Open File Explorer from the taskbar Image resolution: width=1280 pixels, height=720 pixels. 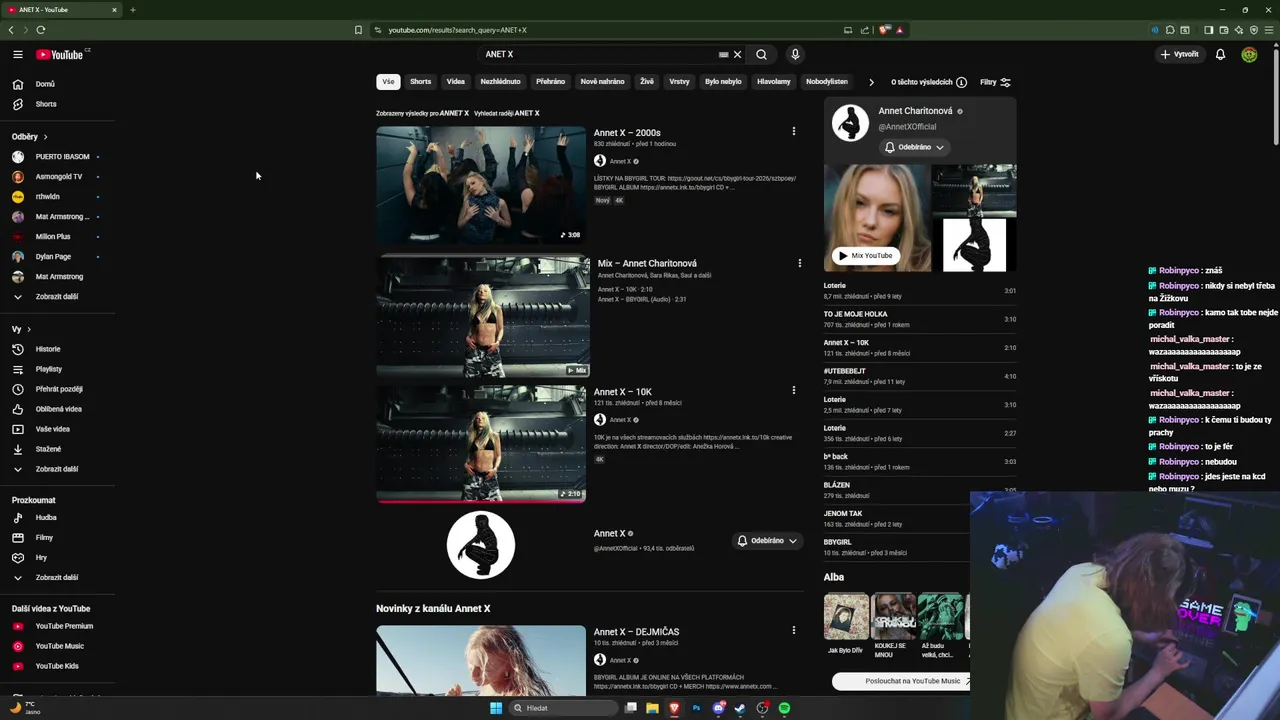[x=652, y=708]
